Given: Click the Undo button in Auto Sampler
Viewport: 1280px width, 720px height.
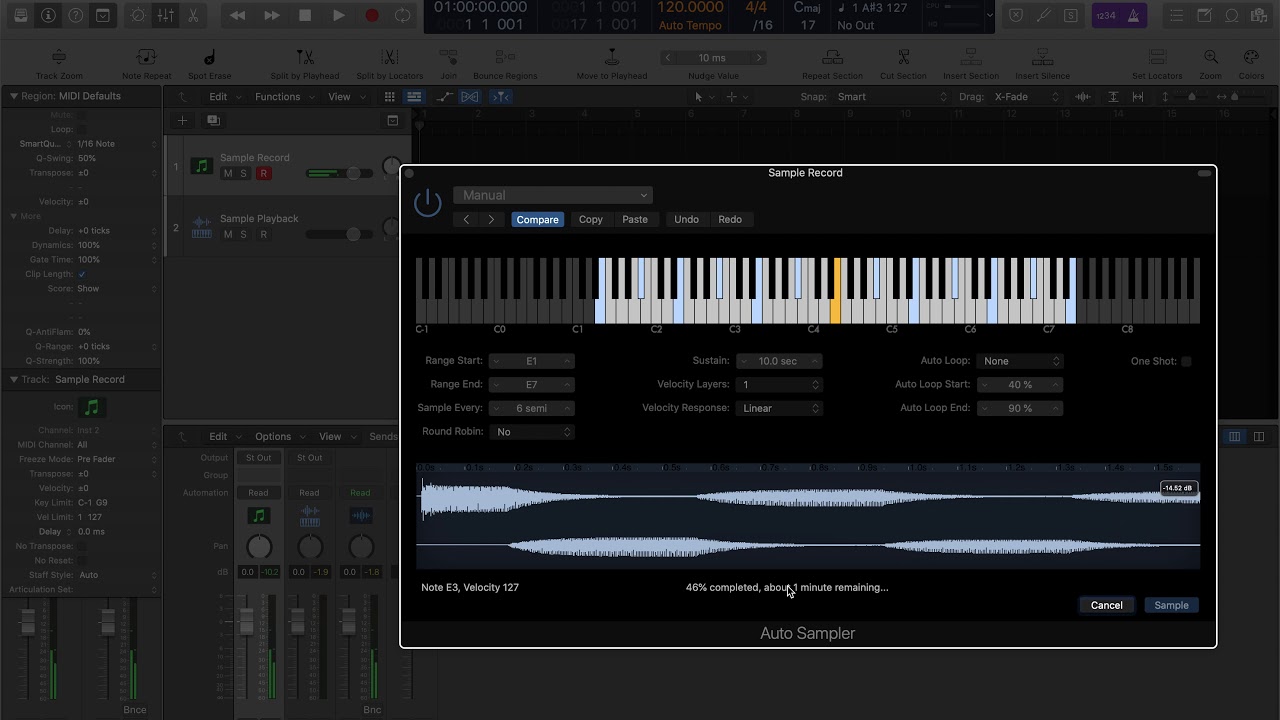Looking at the screenshot, I should (686, 220).
